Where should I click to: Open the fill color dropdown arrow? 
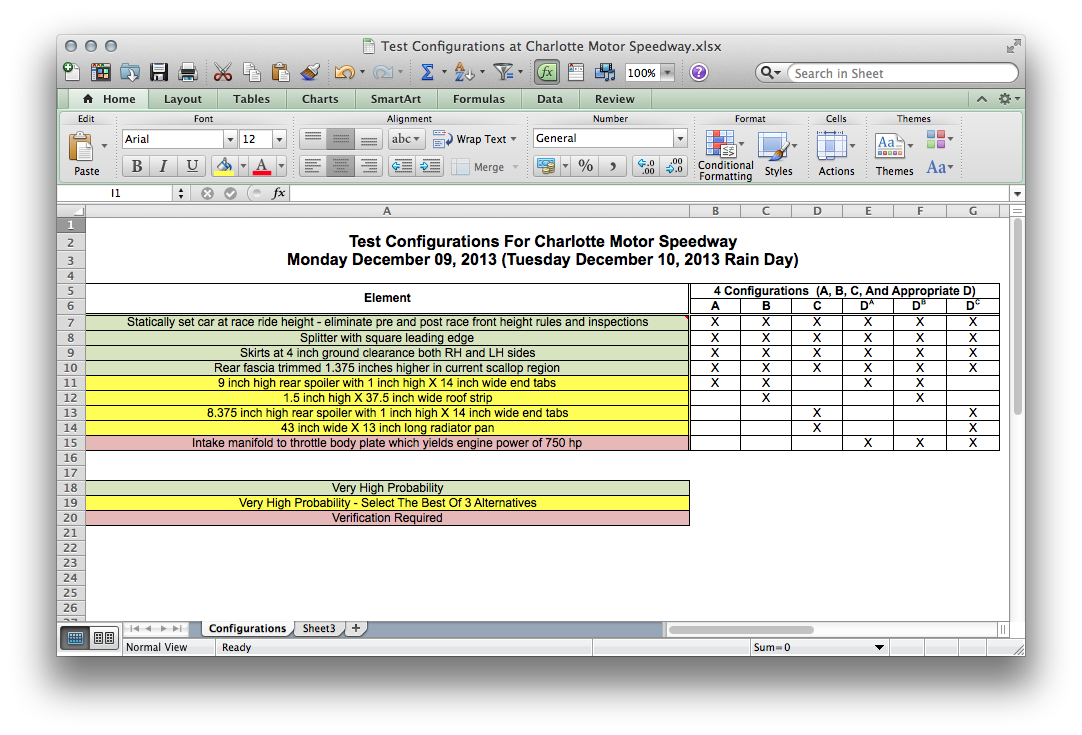243,166
